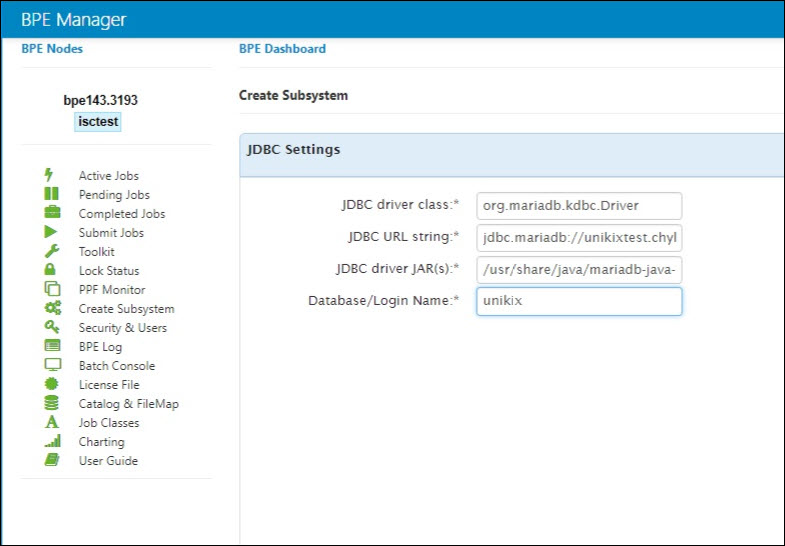Click the User Guide book icon
The image size is (785, 546).
point(52,459)
